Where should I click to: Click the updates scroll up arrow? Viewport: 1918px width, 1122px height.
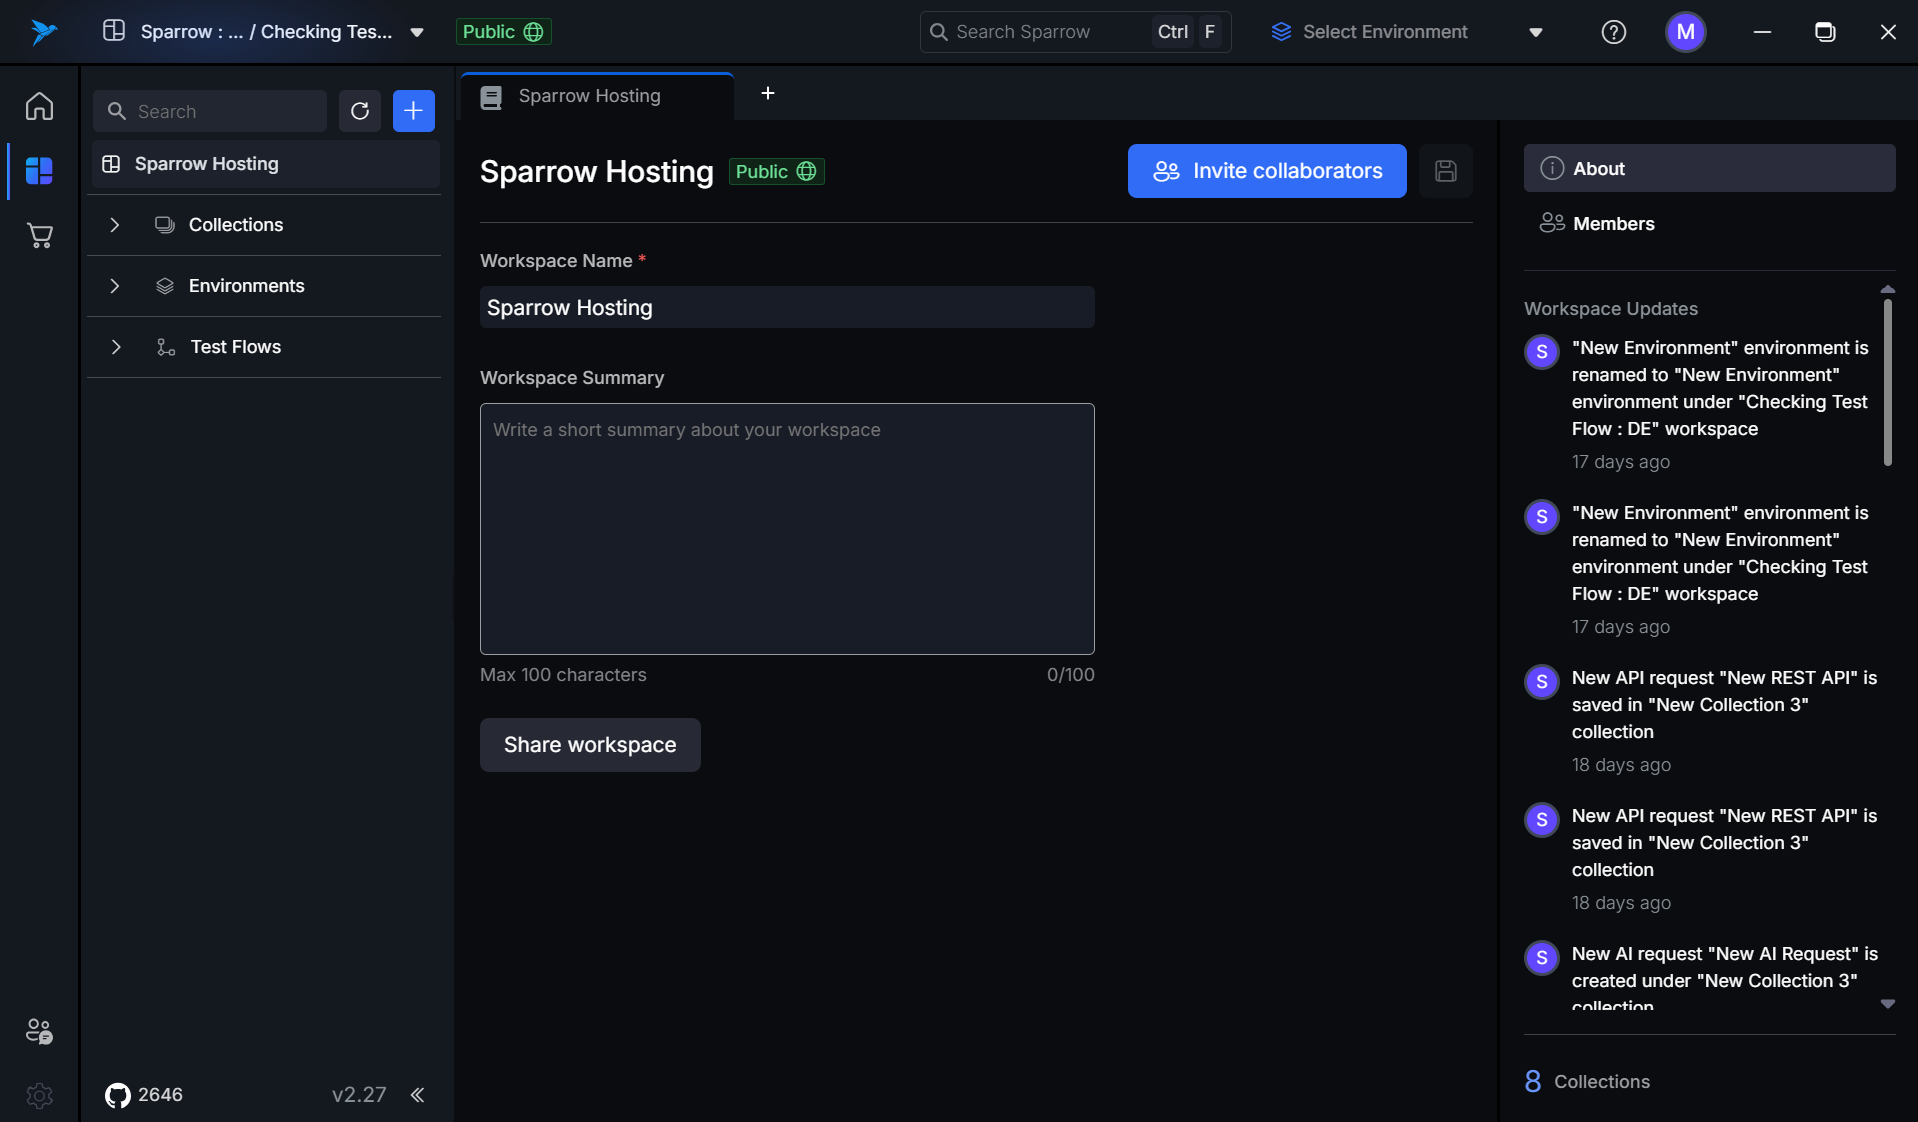pyautogui.click(x=1888, y=289)
